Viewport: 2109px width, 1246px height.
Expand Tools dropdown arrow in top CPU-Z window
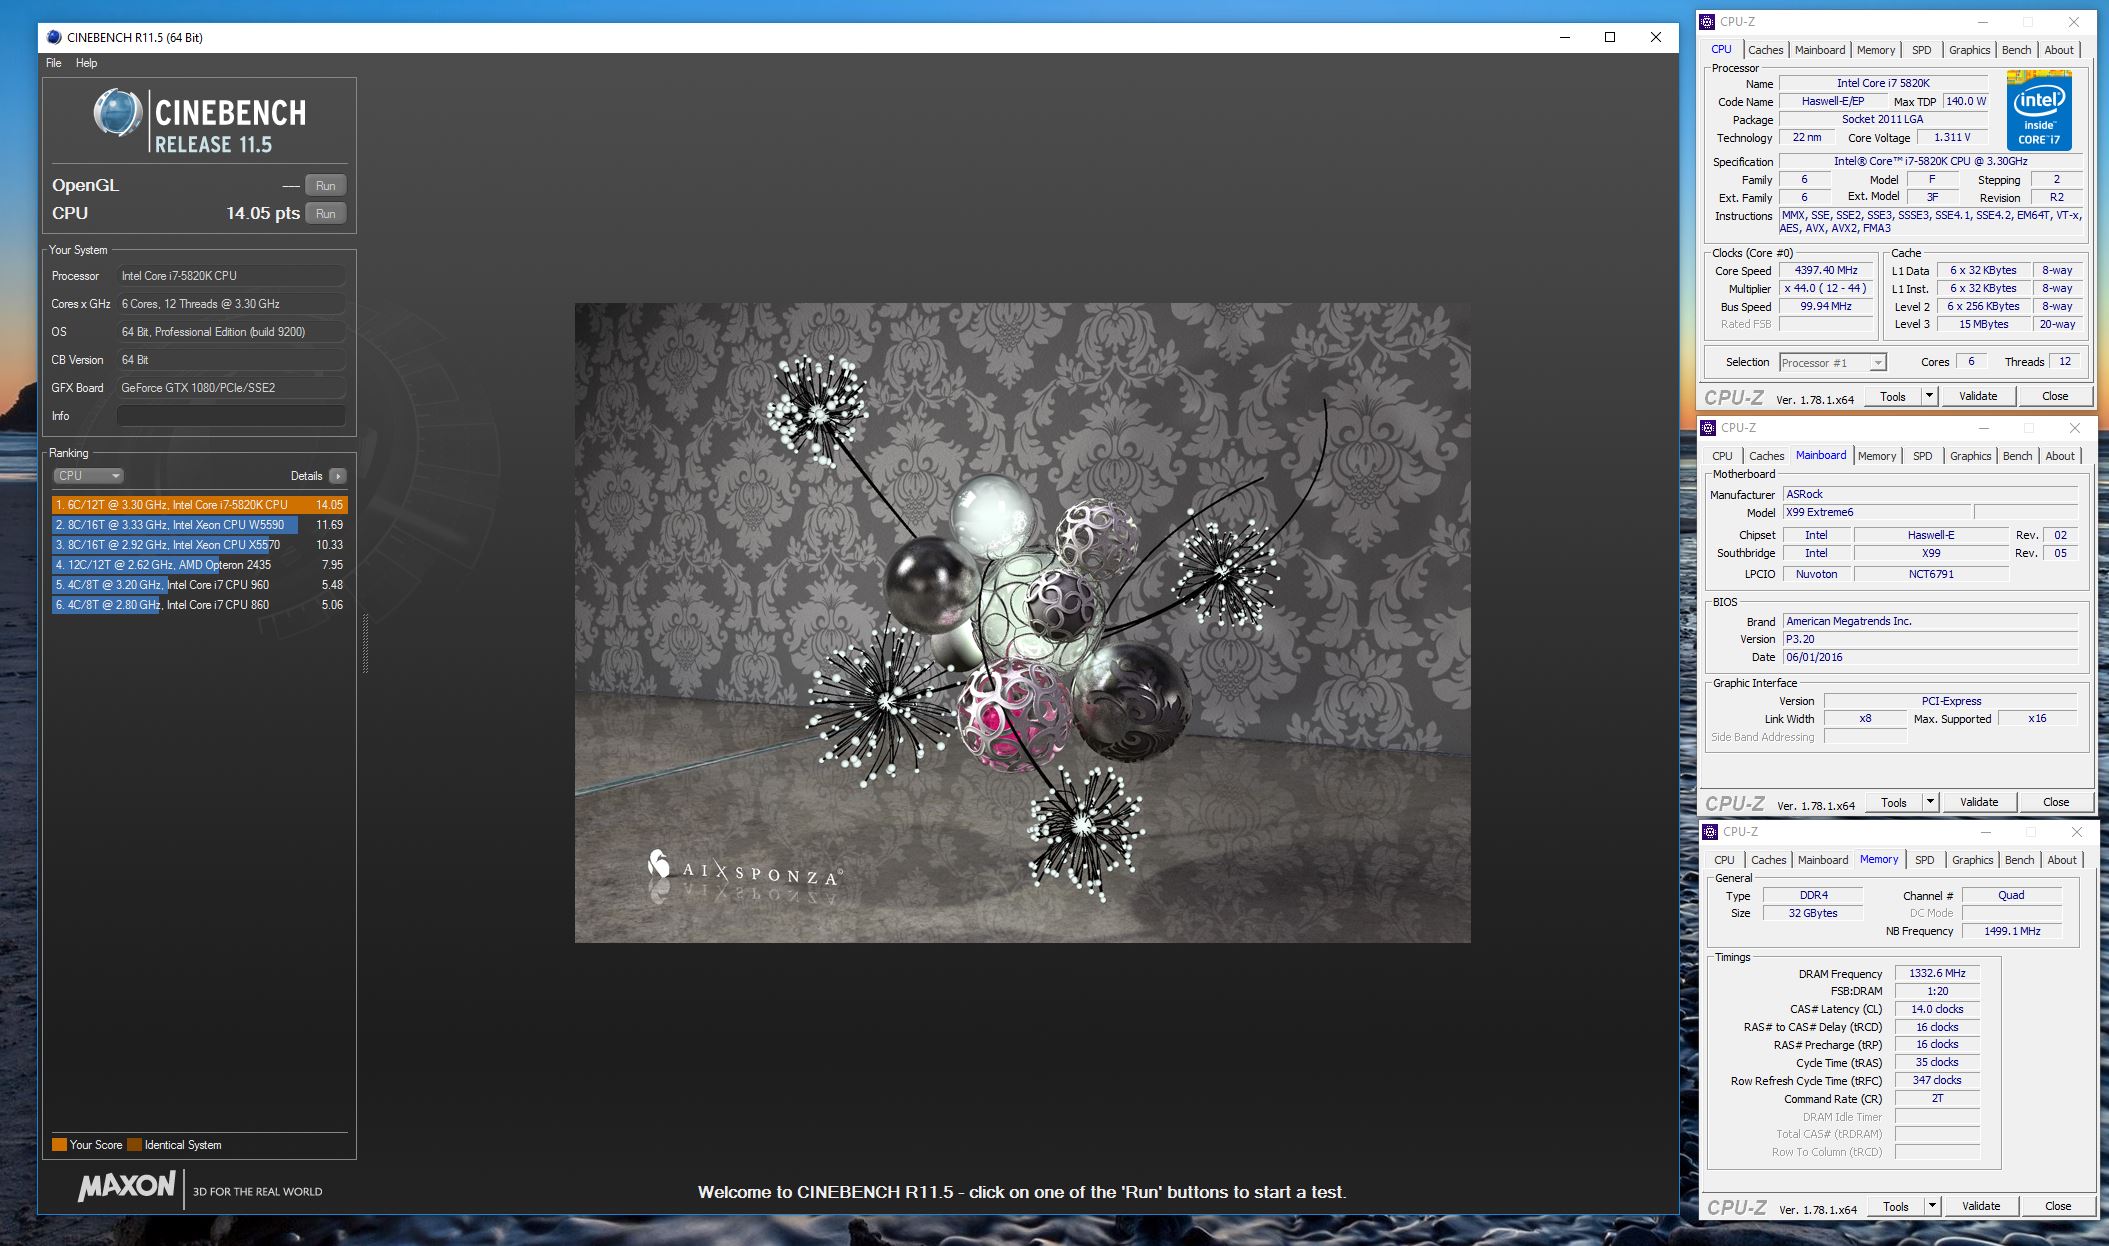[x=1929, y=397]
